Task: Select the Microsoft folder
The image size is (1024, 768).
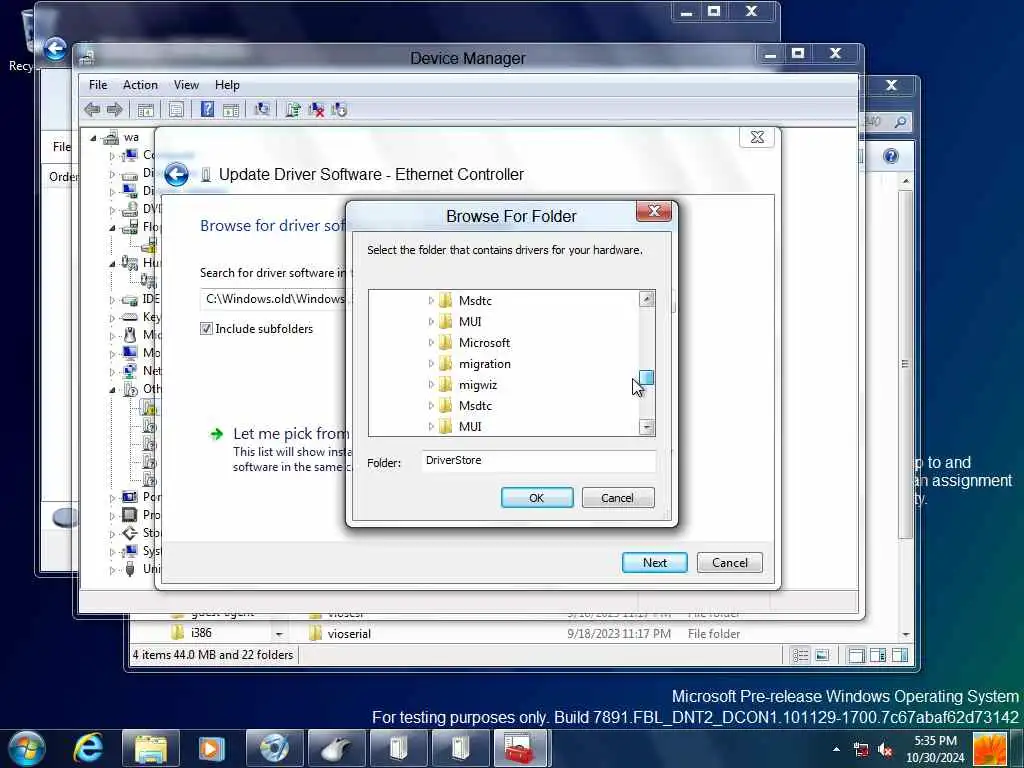Action: click(484, 343)
